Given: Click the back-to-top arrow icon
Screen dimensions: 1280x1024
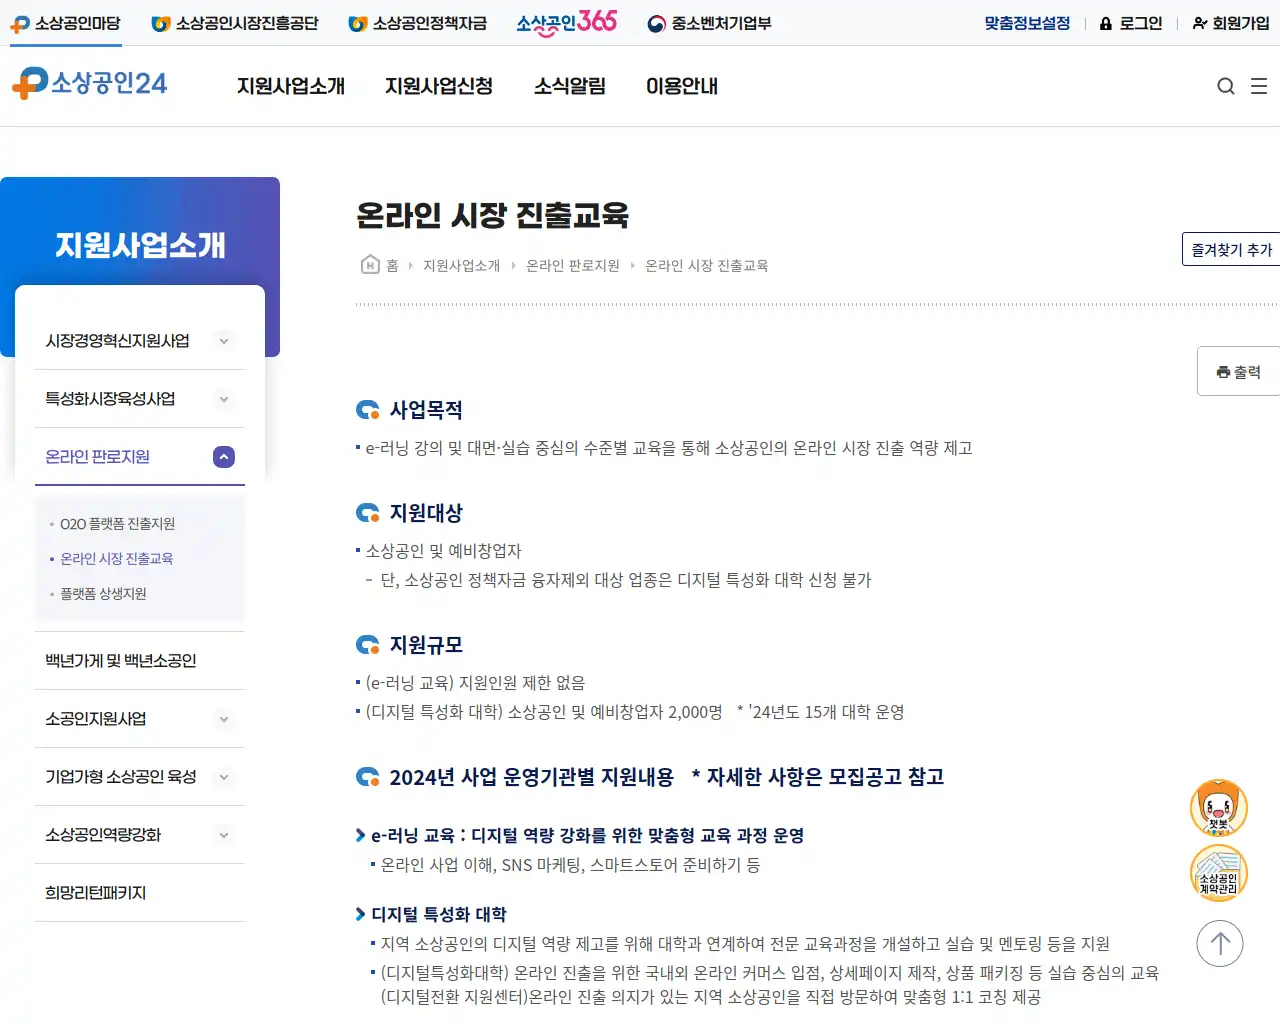Looking at the screenshot, I should (x=1218, y=943).
